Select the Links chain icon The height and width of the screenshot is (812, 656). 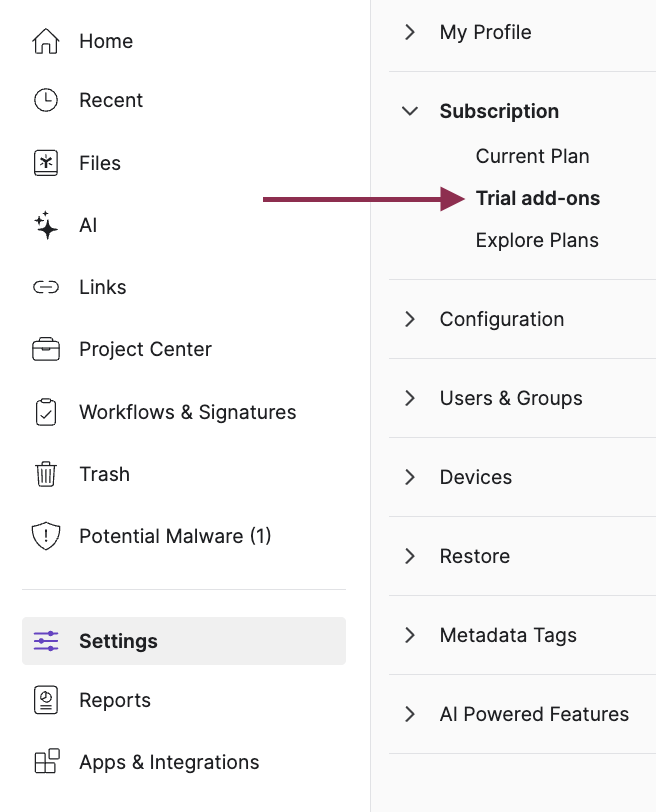[x=46, y=287]
